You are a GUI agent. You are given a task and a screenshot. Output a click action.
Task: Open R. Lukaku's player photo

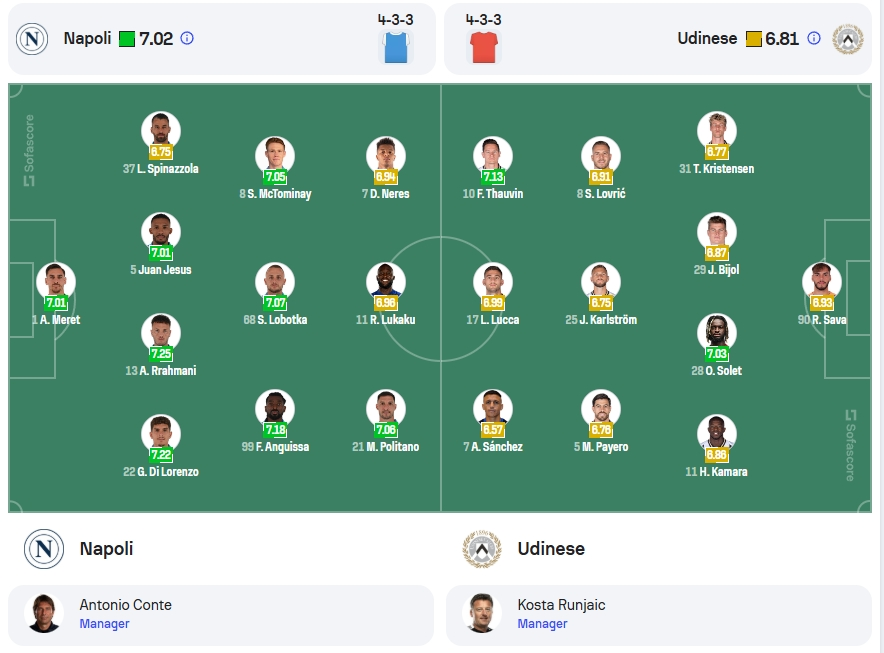point(386,280)
